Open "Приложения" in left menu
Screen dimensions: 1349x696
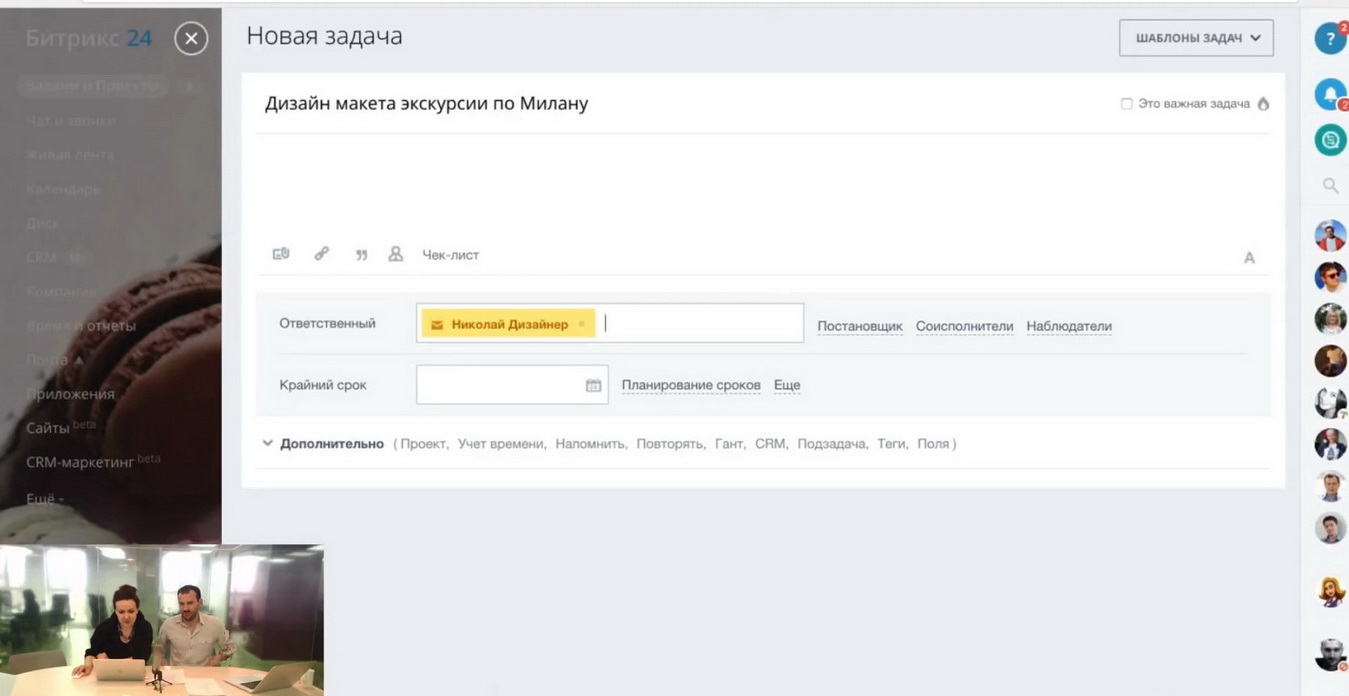[x=70, y=394]
